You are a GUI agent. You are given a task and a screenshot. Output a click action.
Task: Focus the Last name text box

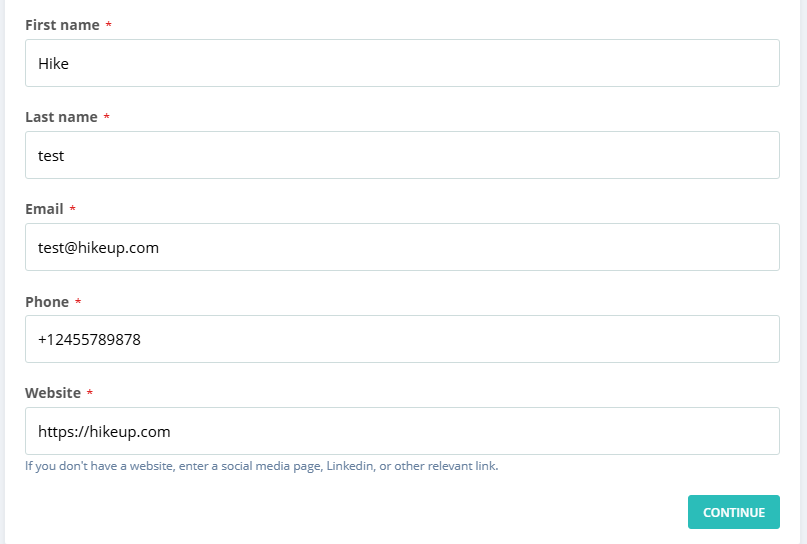402,155
